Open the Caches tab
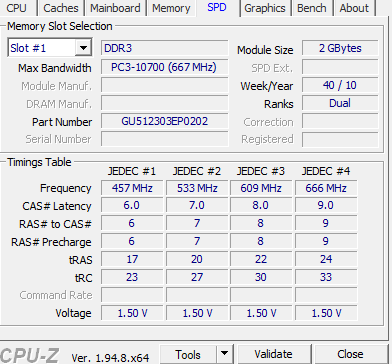Screen dimensions: 392x364 (61, 8)
